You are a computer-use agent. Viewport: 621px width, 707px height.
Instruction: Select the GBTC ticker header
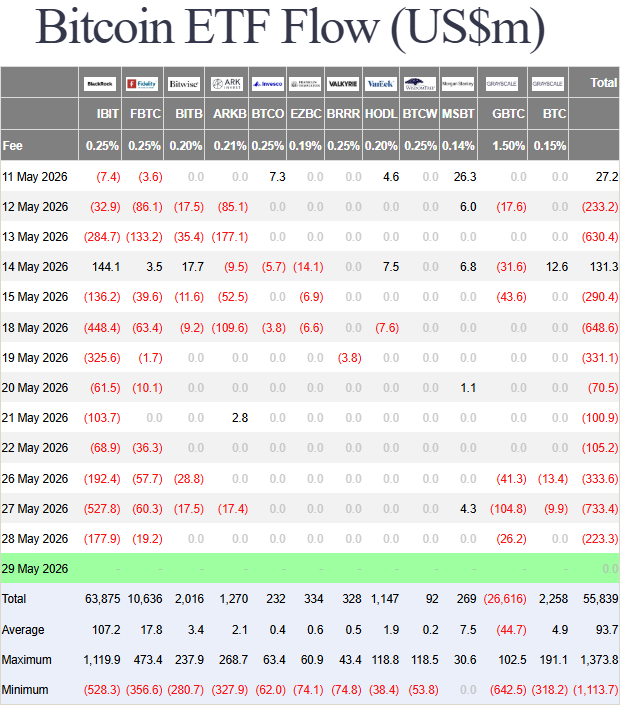[508, 114]
